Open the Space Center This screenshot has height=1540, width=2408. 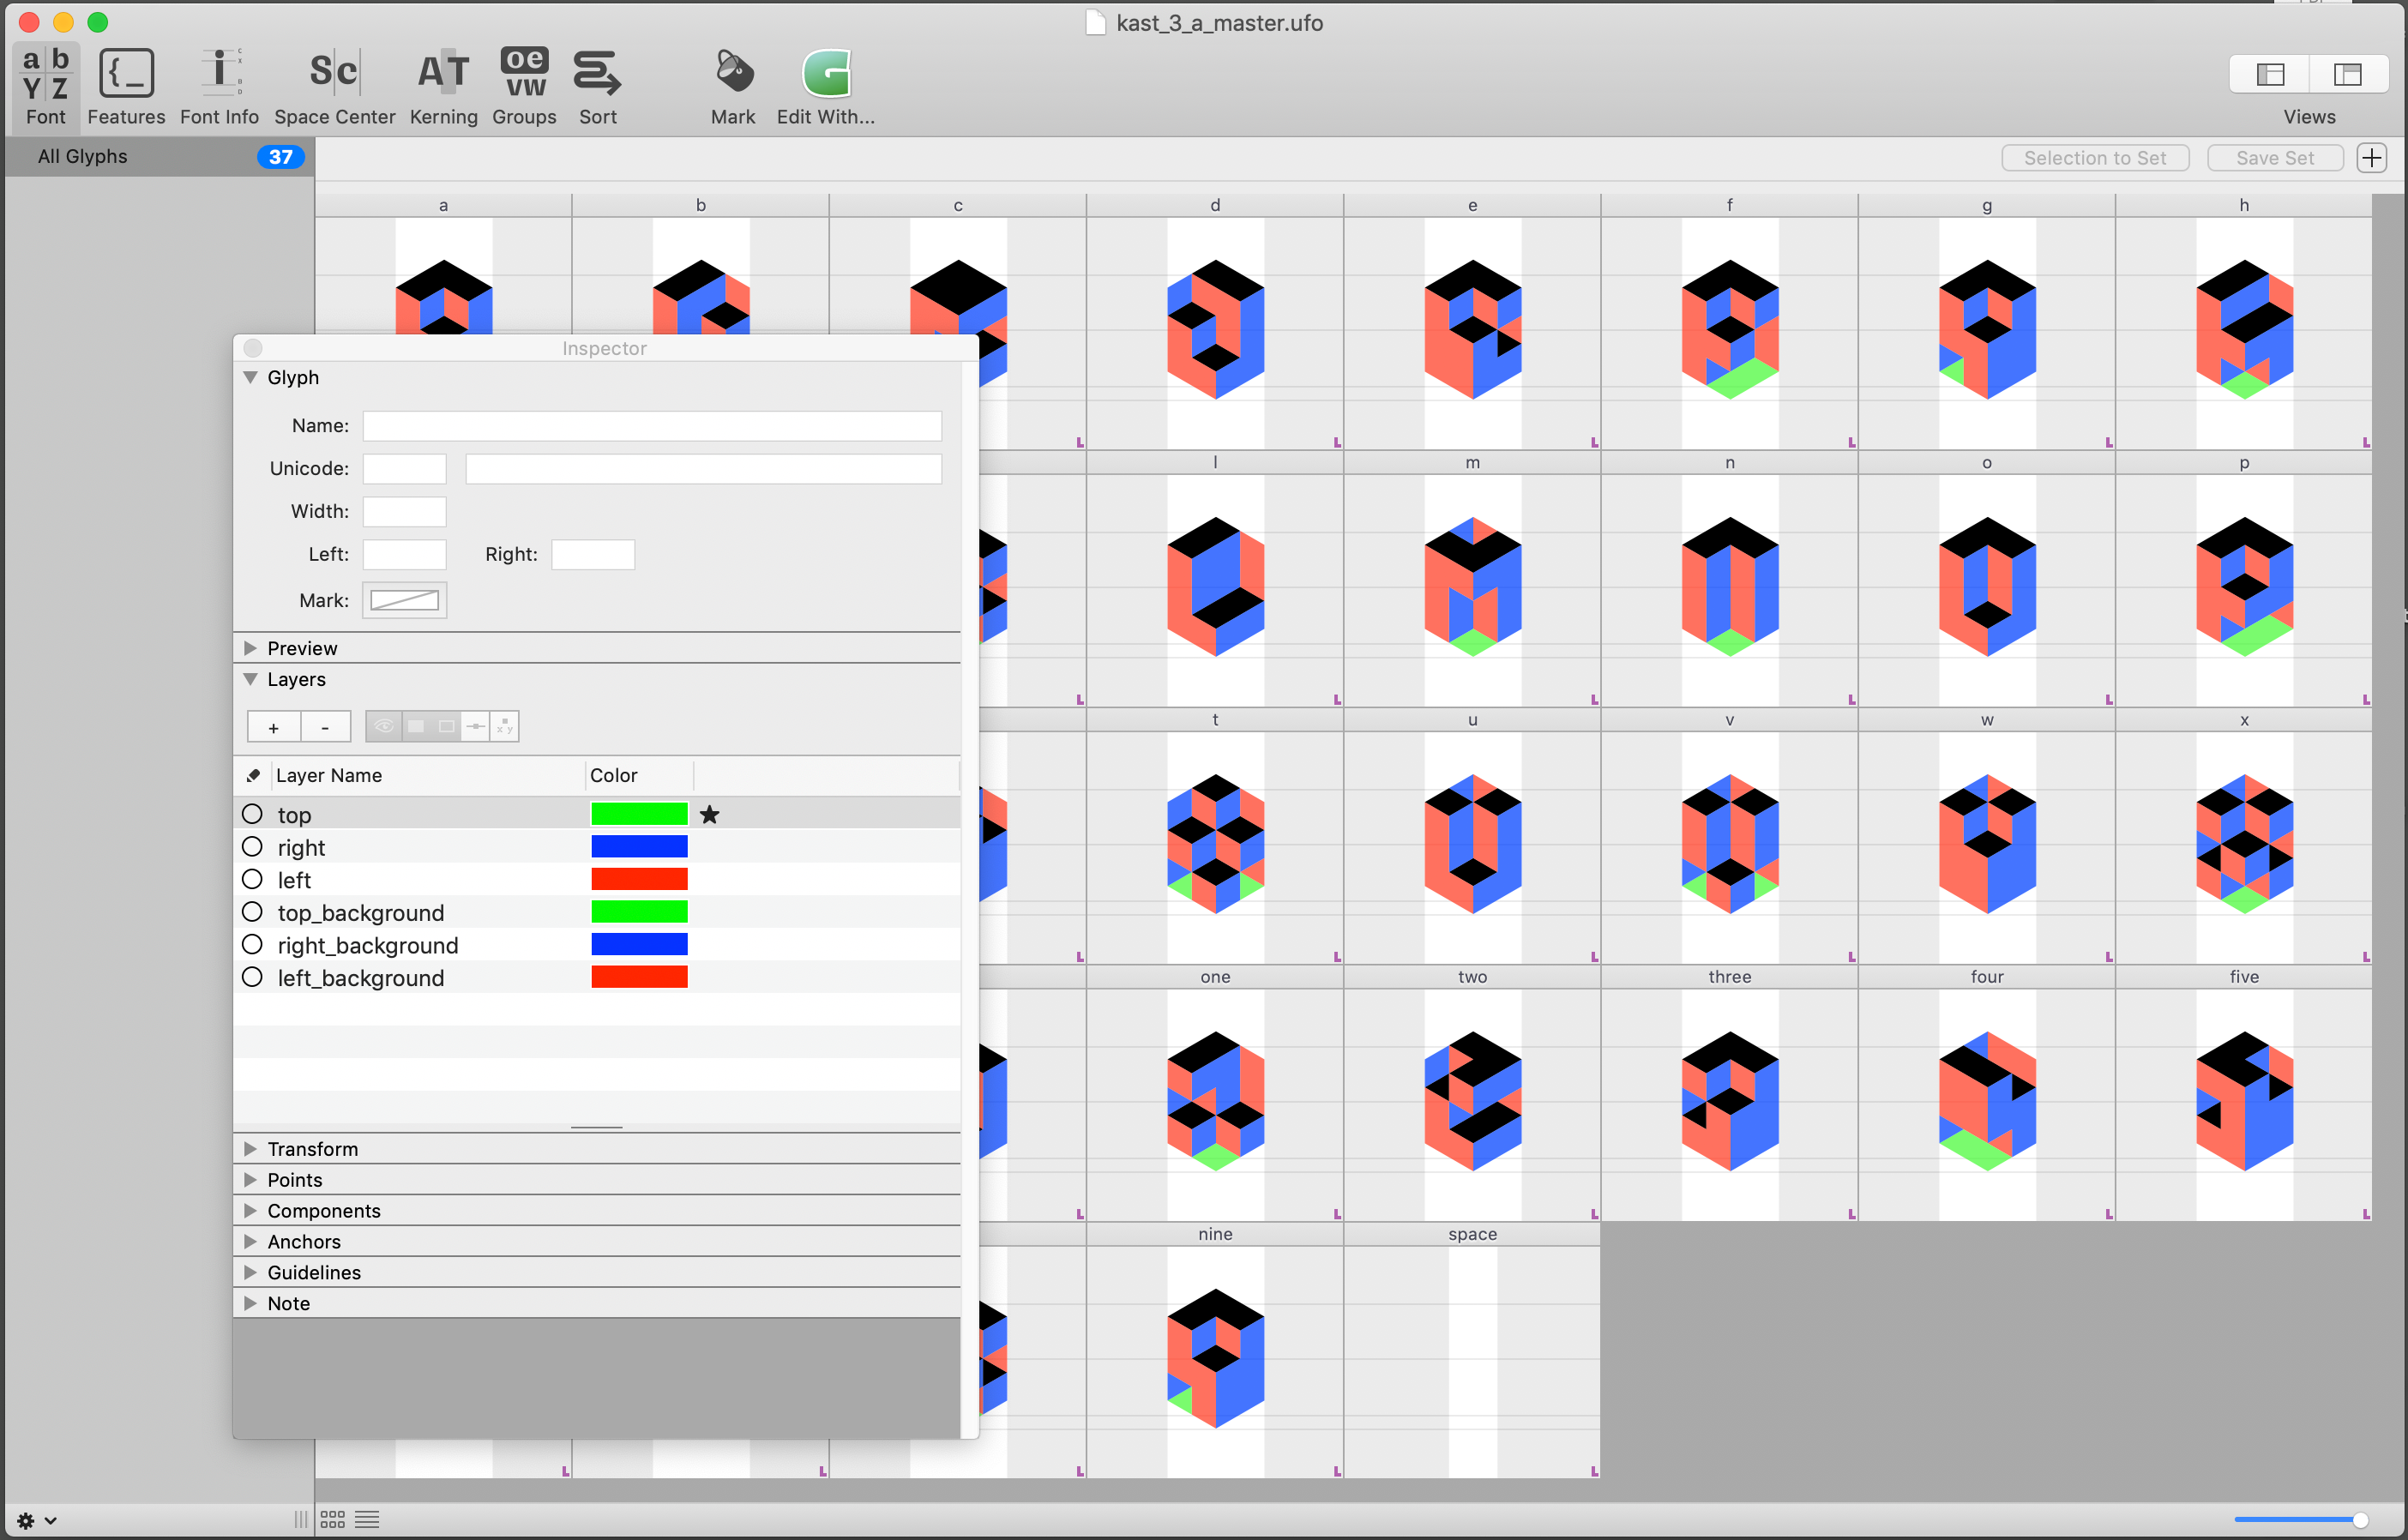click(334, 85)
